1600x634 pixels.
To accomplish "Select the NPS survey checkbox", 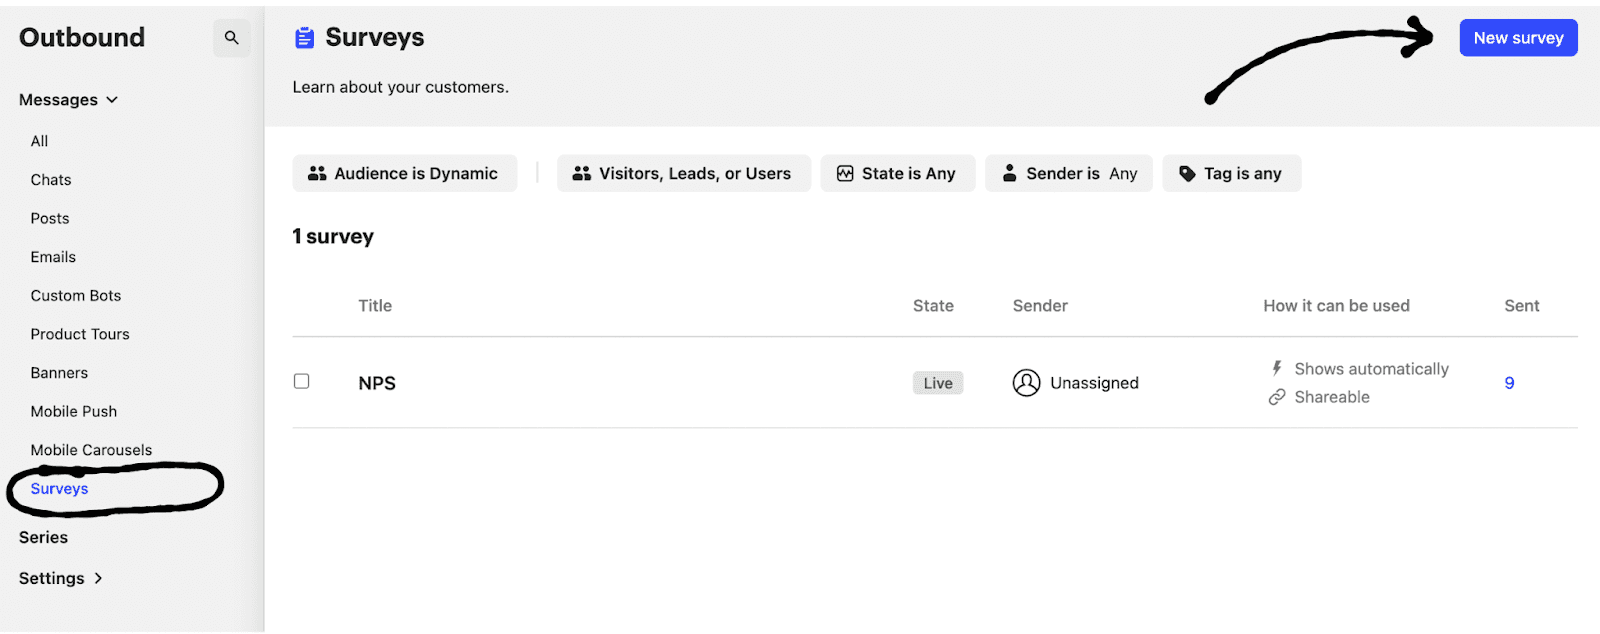I will tap(301, 381).
